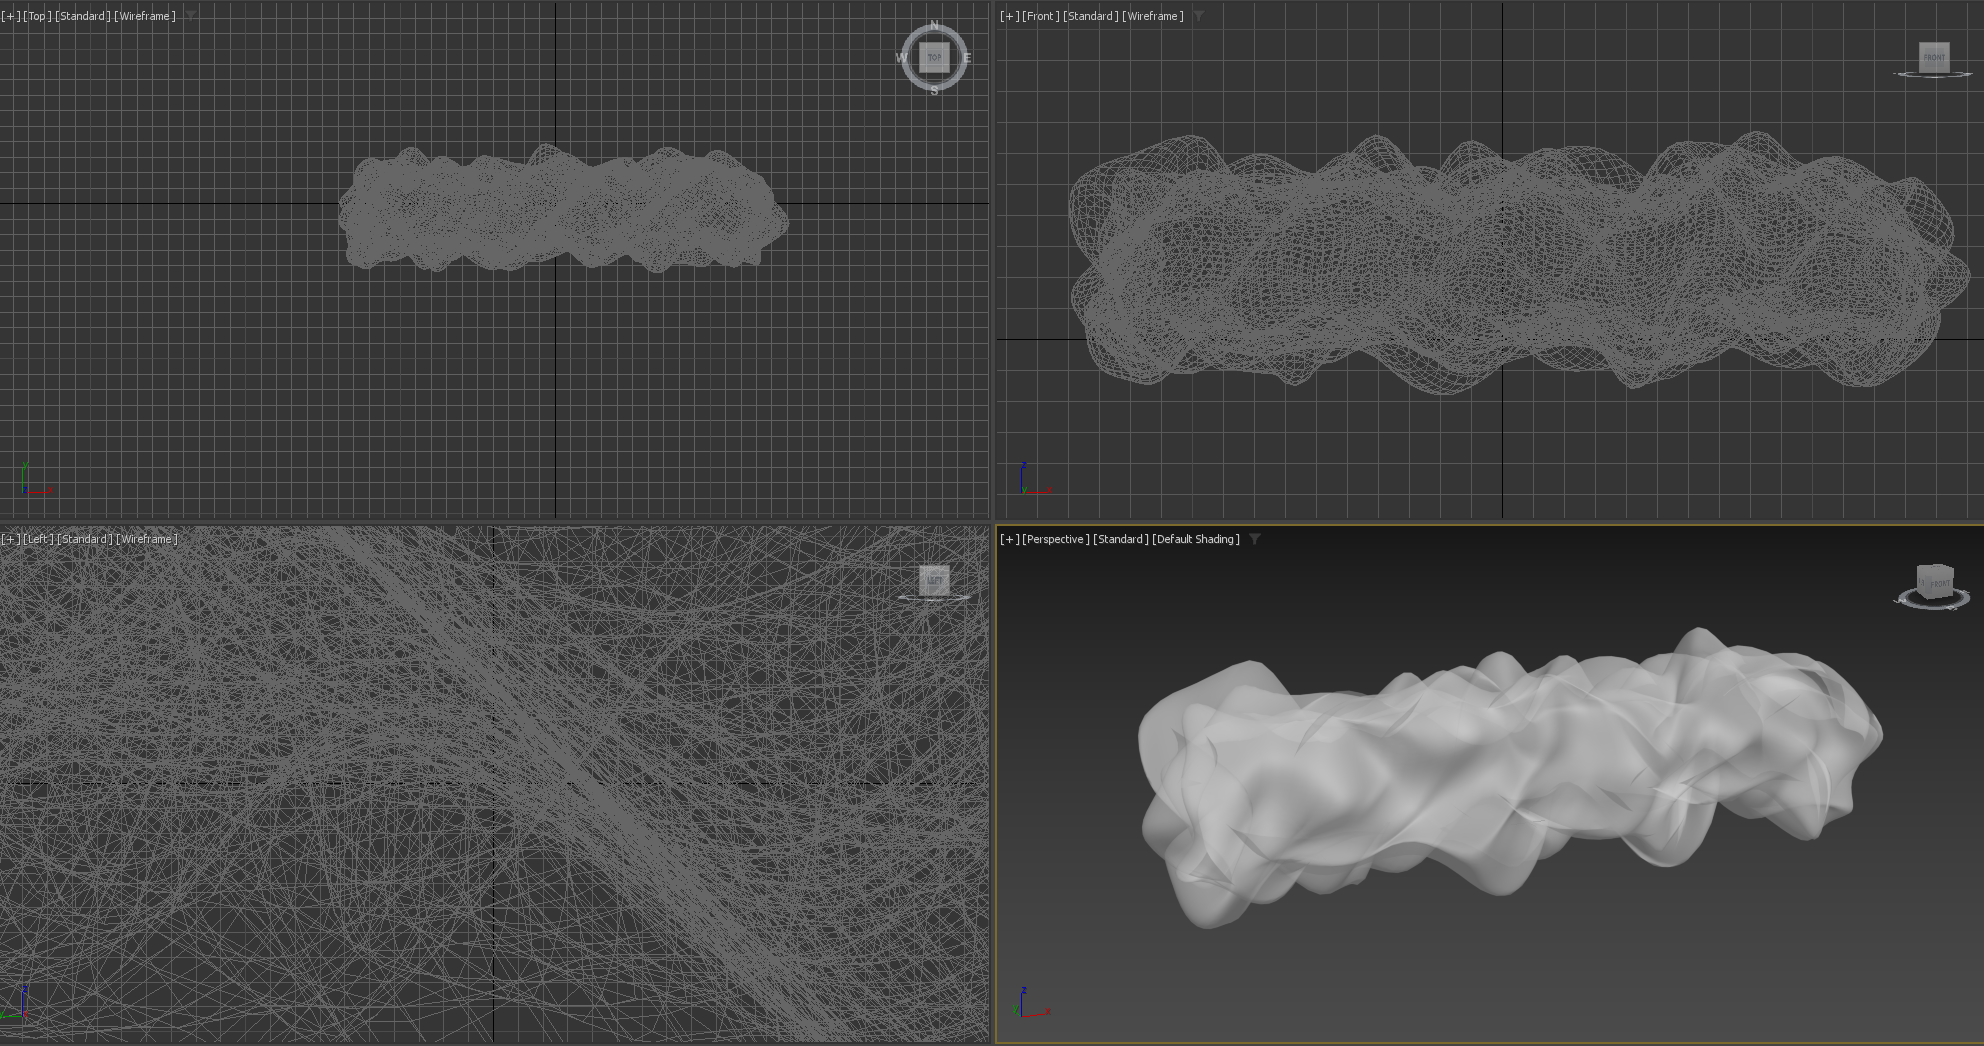
Task: Open the [Default Shading] menu in Perspective
Action: pos(1196,539)
